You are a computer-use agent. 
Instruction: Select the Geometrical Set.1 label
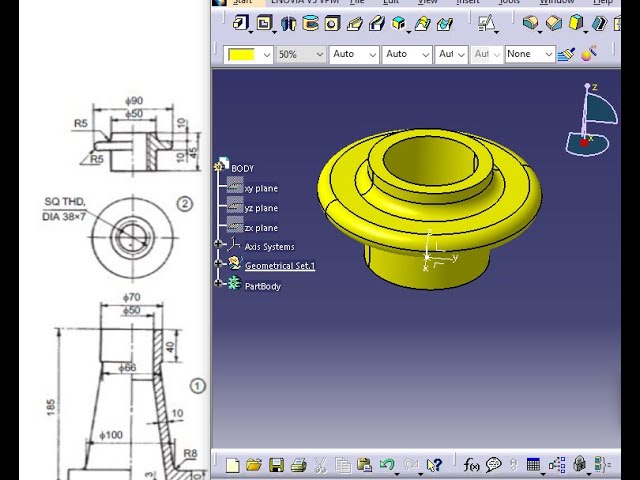coord(280,266)
